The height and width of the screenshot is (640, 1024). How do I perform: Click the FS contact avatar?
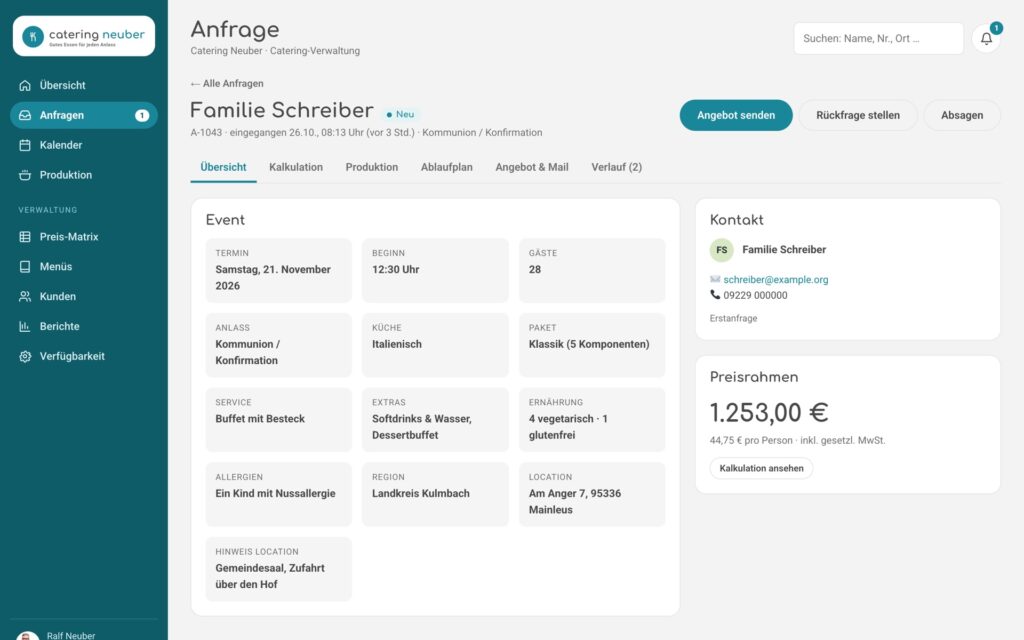coord(722,250)
